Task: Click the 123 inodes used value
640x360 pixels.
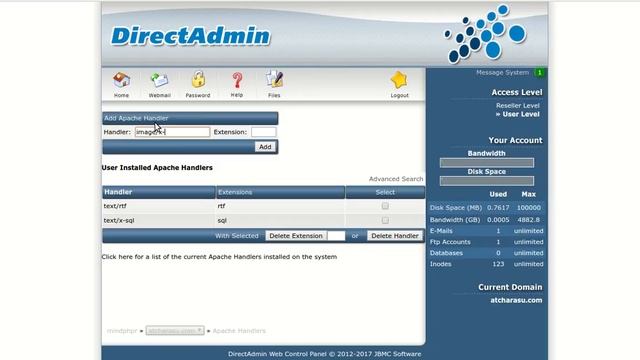Action: click(498, 264)
